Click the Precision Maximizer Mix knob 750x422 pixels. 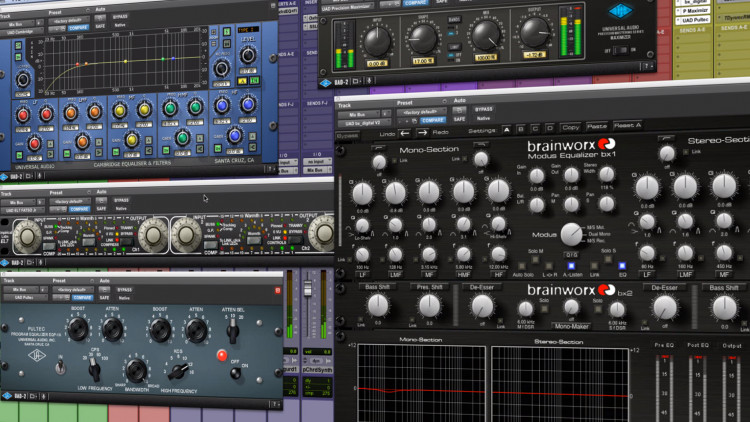coord(485,36)
